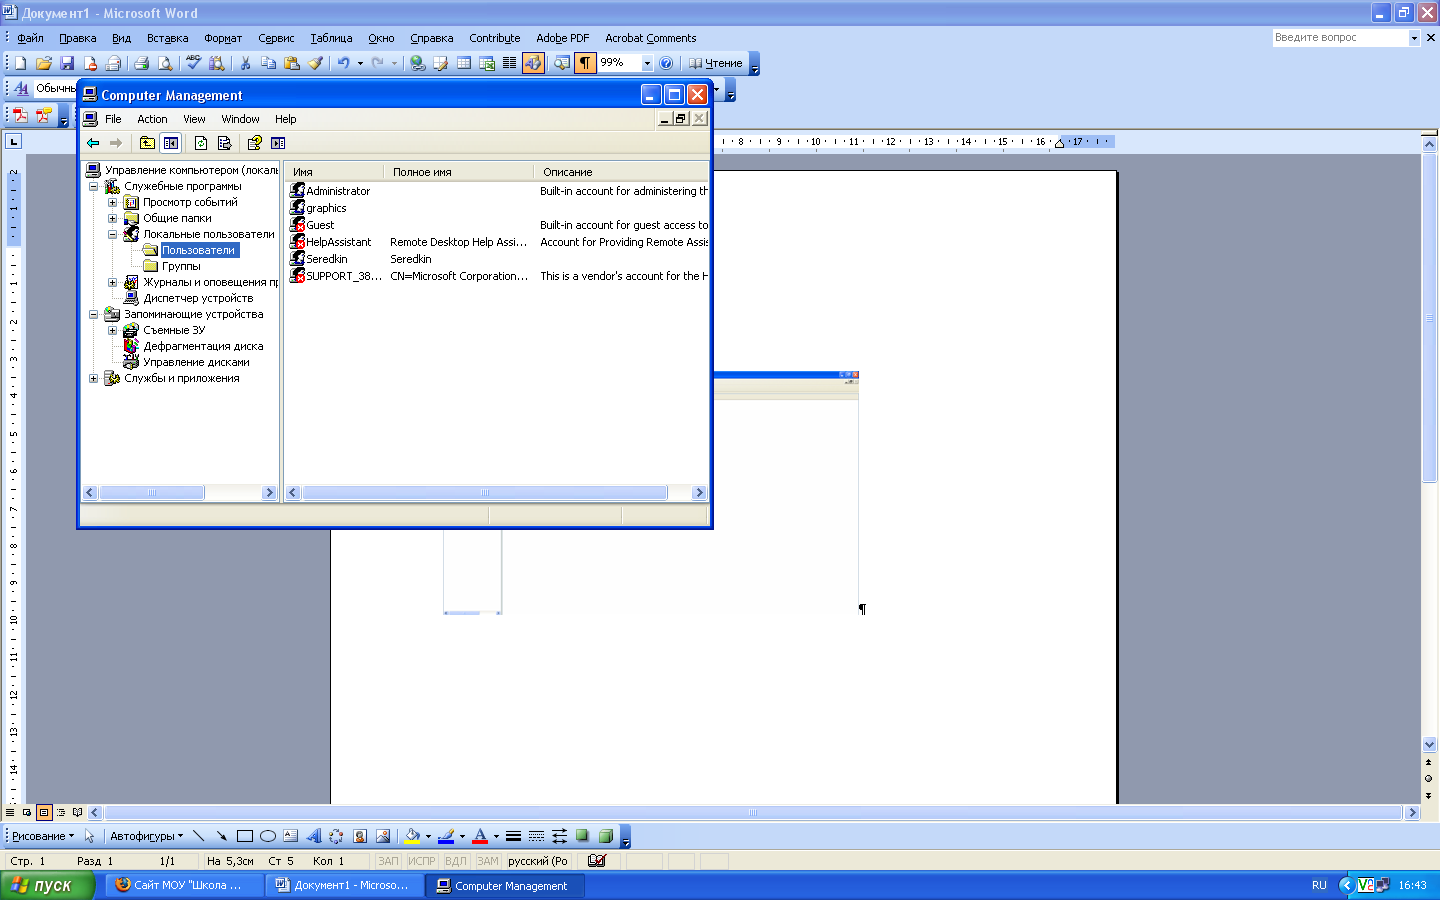Viewport: 1440px width, 900px height.
Task: Click the Copy icon in Word toolbar
Action: point(268,63)
